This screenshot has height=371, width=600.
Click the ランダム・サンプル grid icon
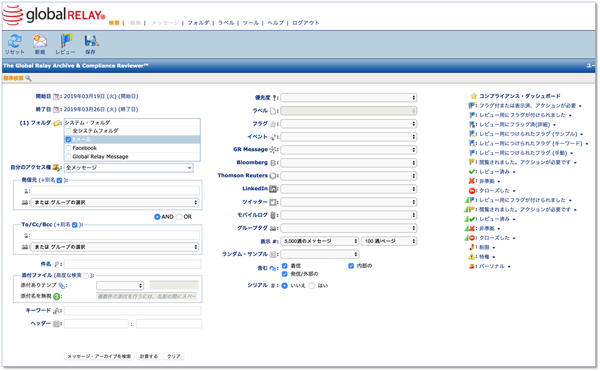point(273,254)
